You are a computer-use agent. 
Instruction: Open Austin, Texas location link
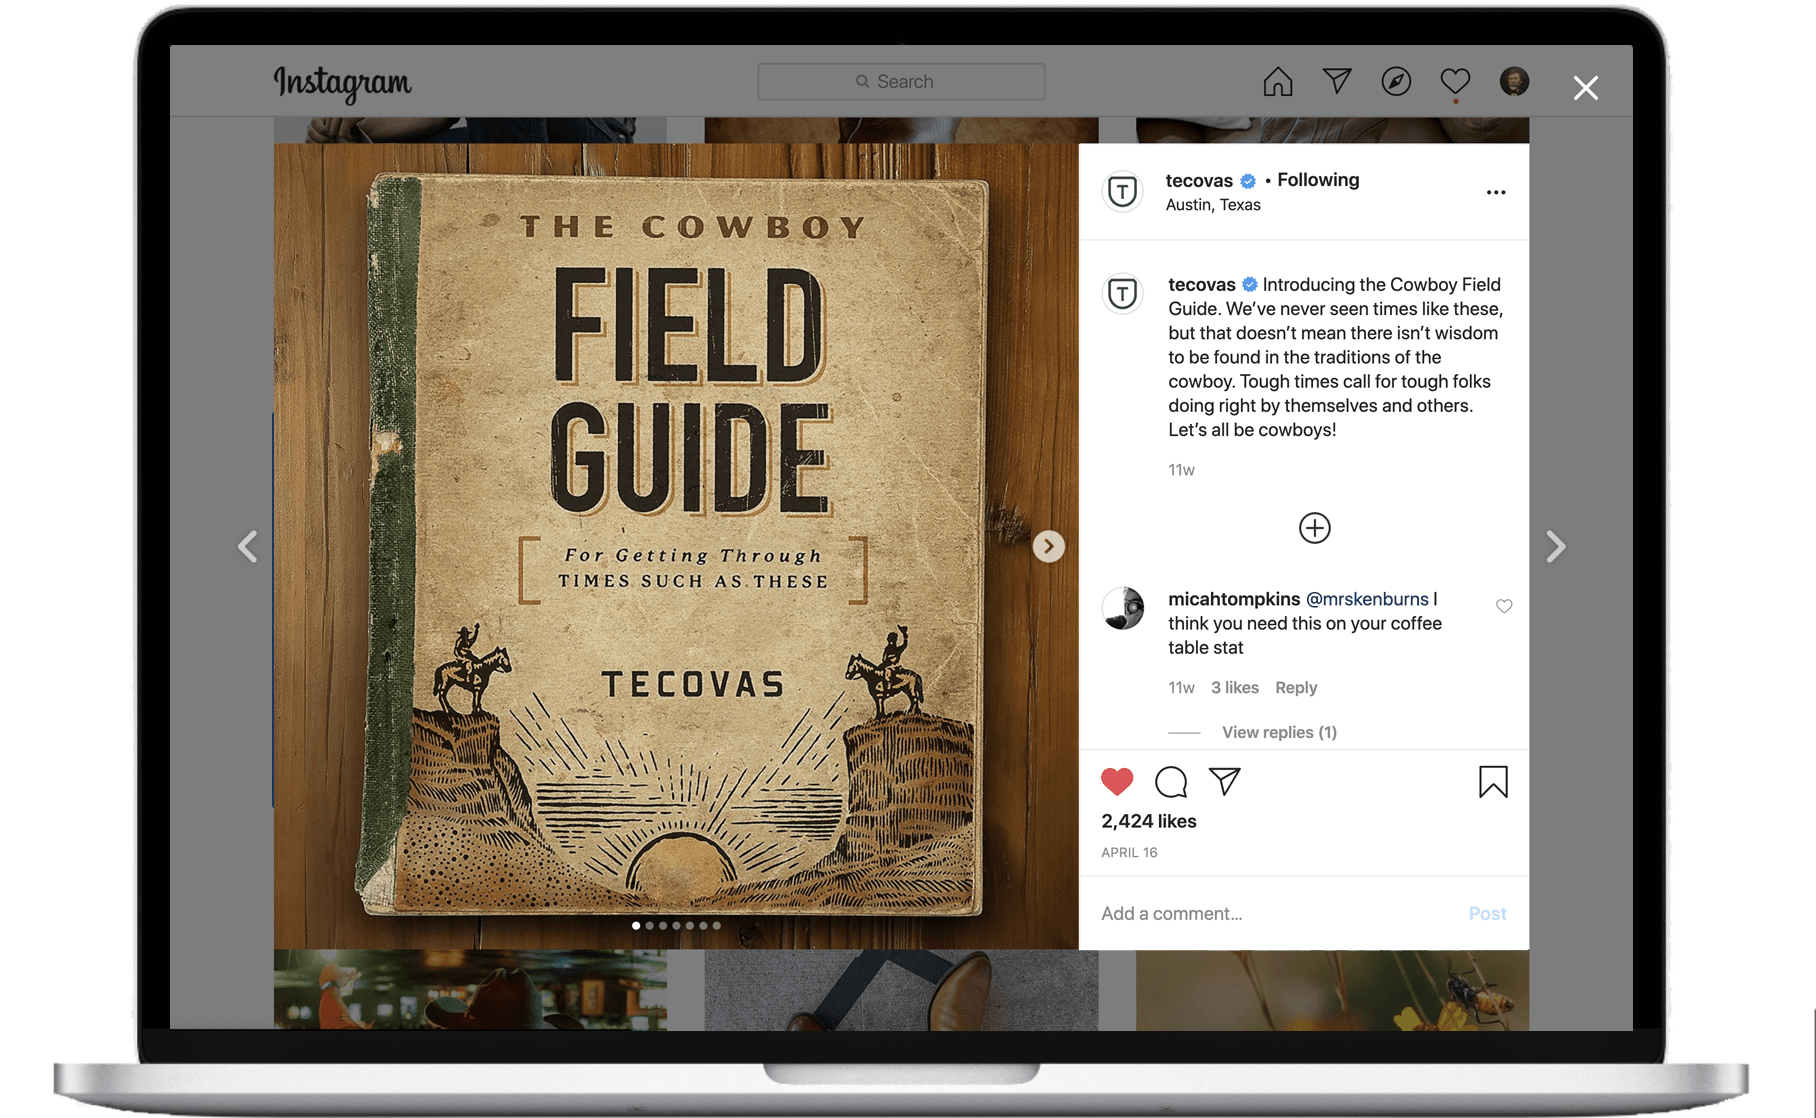point(1213,205)
